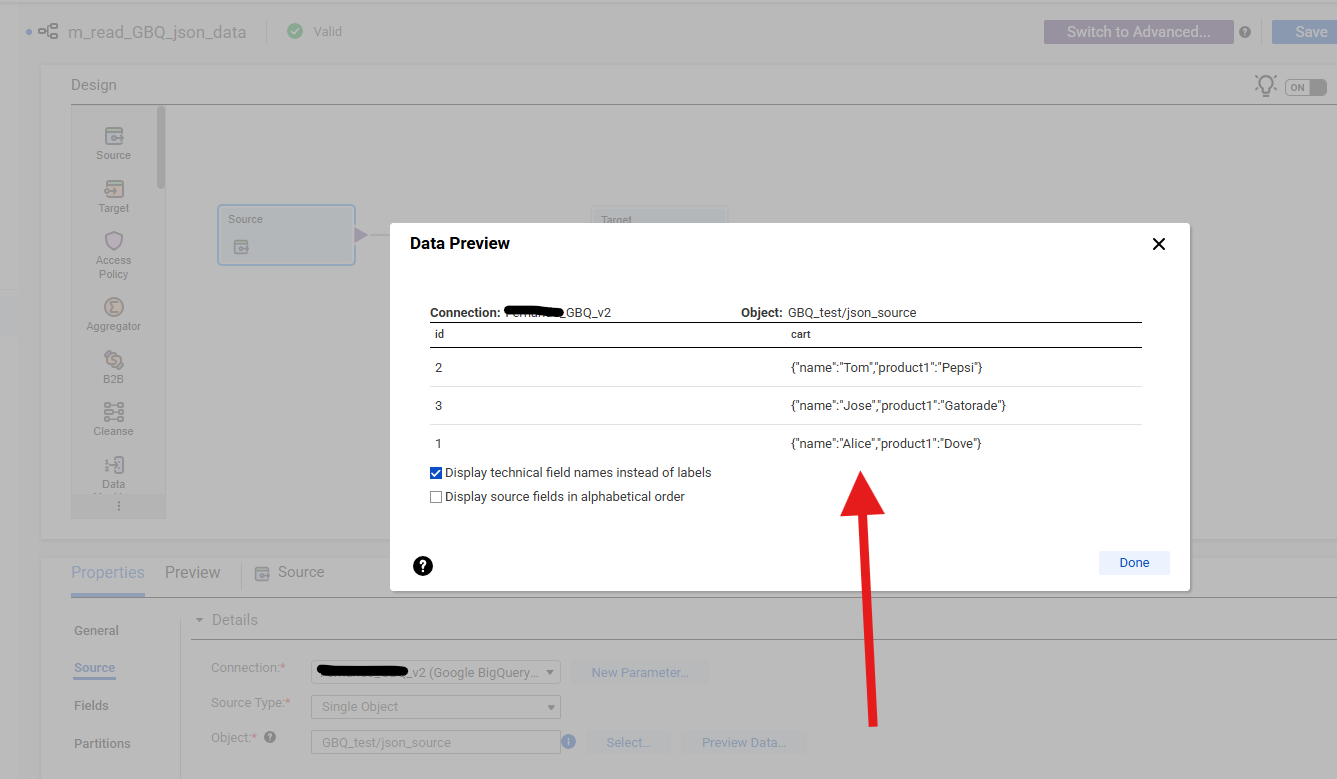Screen dimensions: 1337x779
Task: Click the Object value GBQ_test/json_source in dialog
Action: pos(852,313)
